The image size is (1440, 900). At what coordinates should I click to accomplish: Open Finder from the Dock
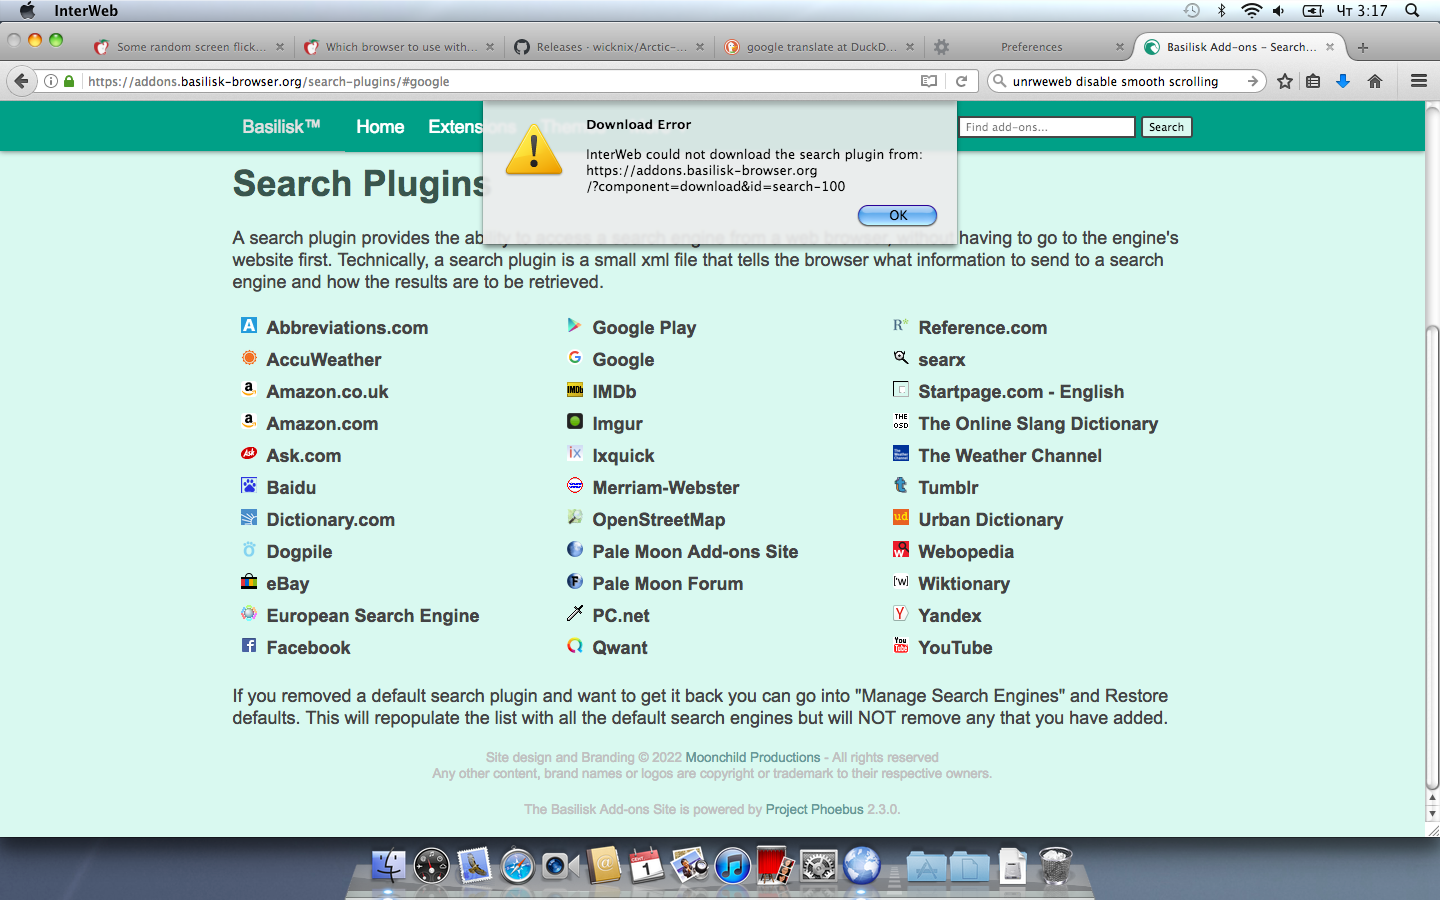pos(388,865)
